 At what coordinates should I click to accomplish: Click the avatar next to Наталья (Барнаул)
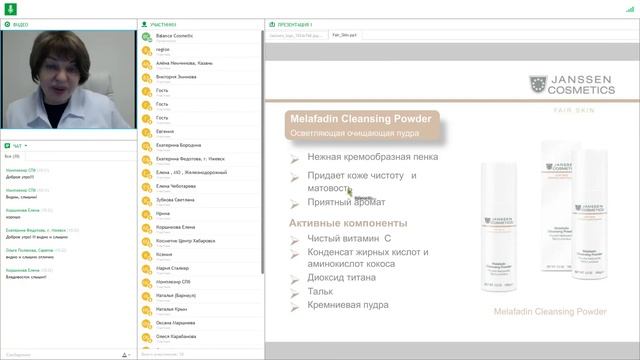point(147,297)
